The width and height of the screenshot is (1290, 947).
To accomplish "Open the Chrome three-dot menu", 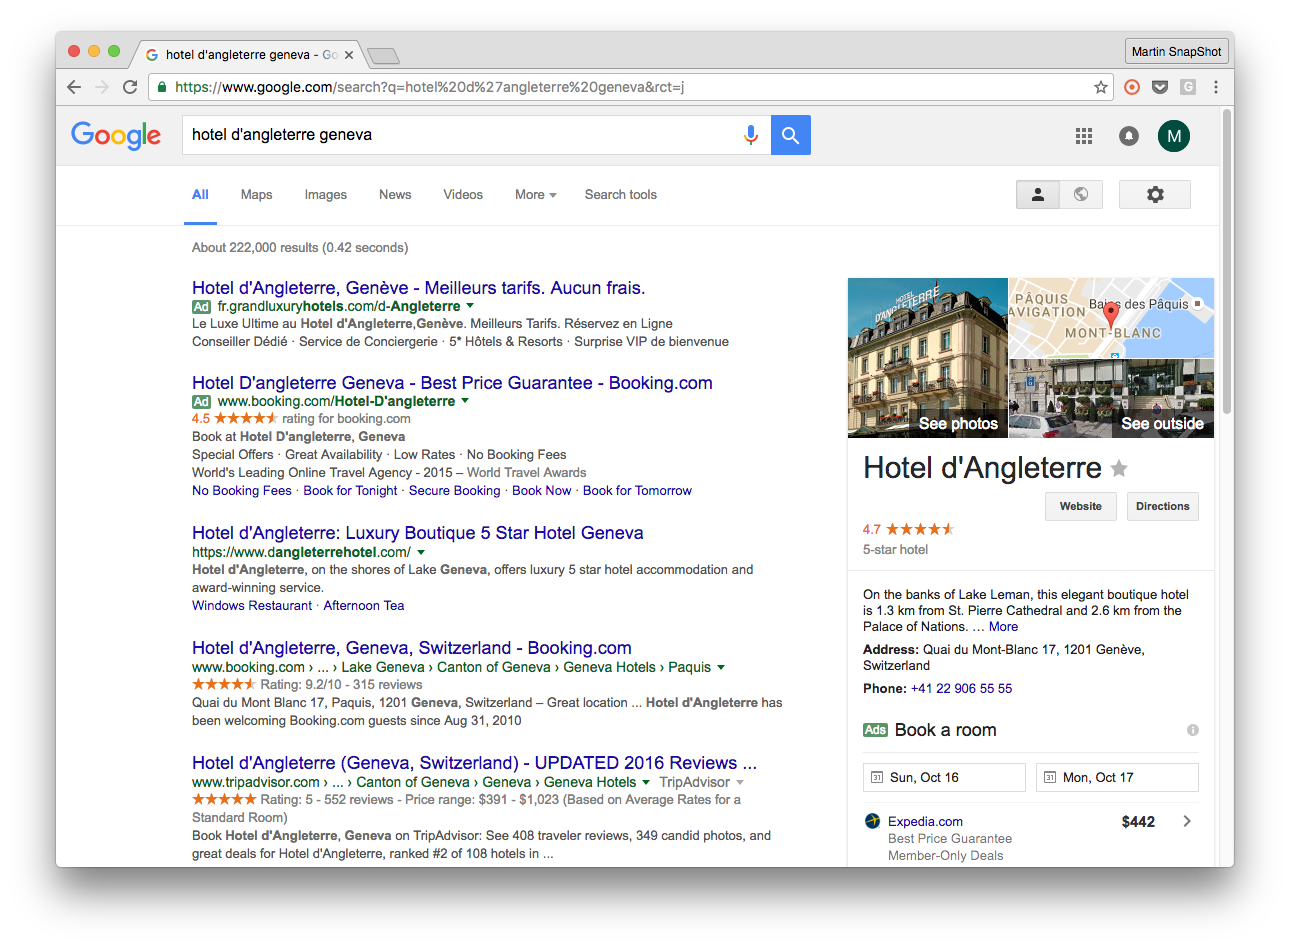I will click(1216, 87).
